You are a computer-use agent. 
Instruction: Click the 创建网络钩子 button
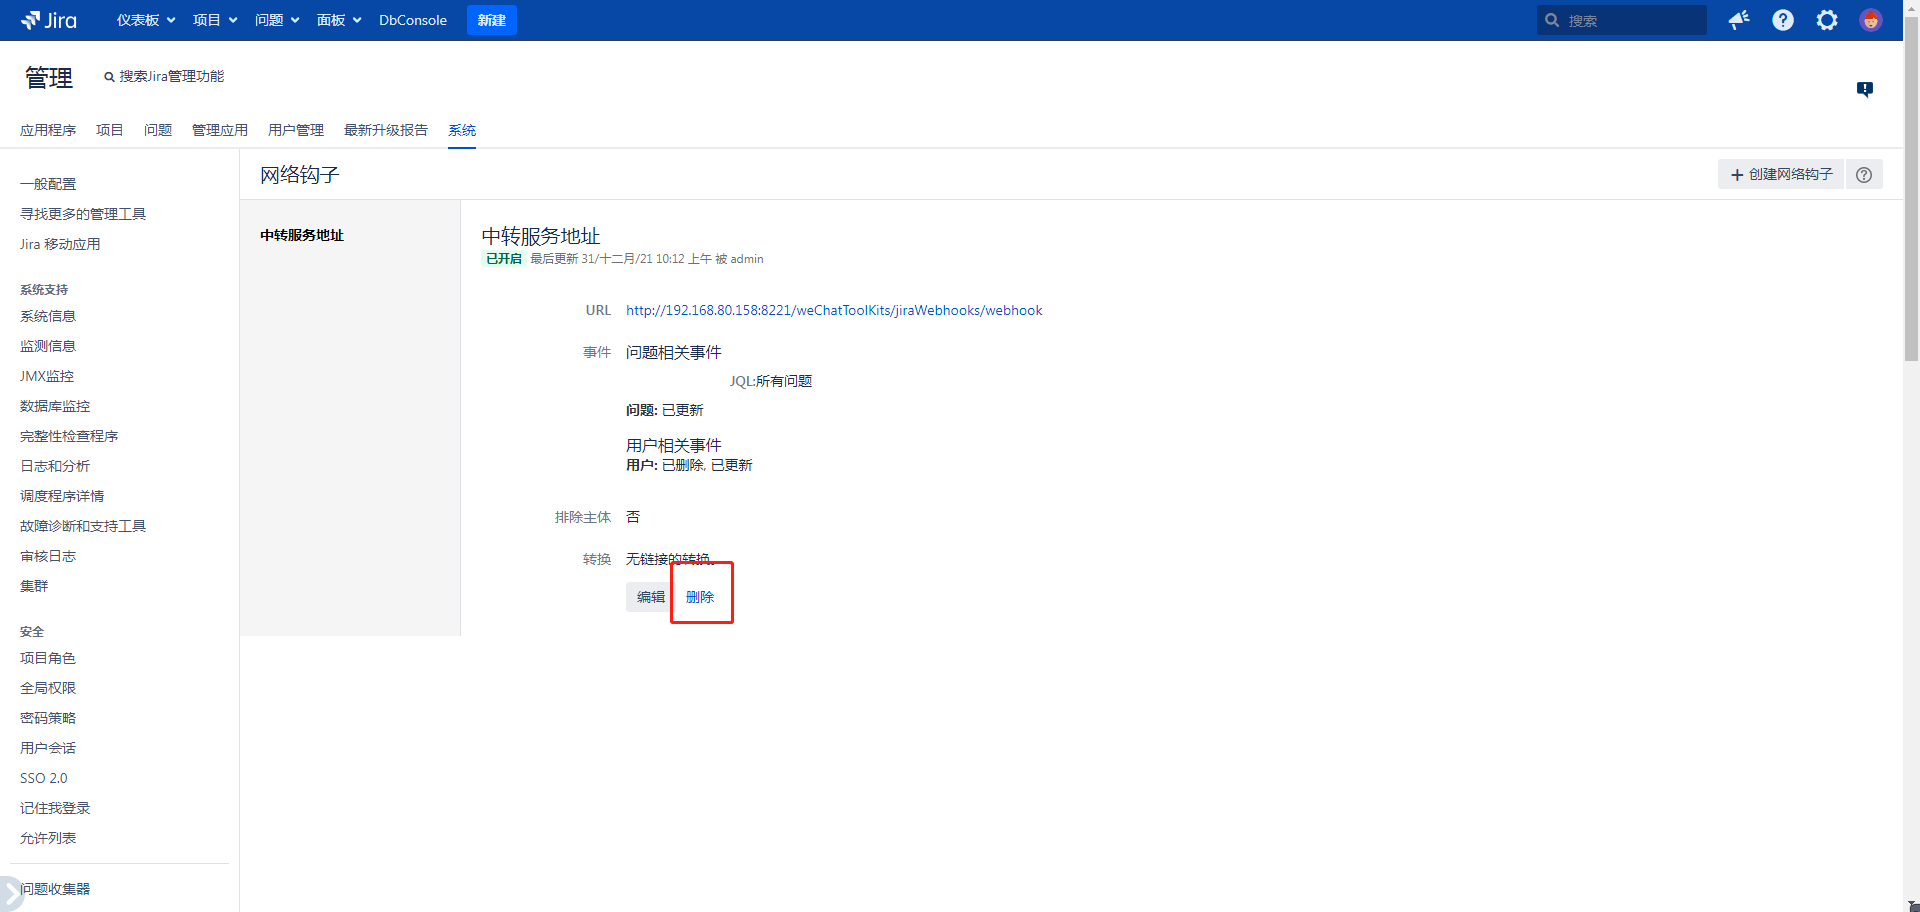coord(1781,175)
